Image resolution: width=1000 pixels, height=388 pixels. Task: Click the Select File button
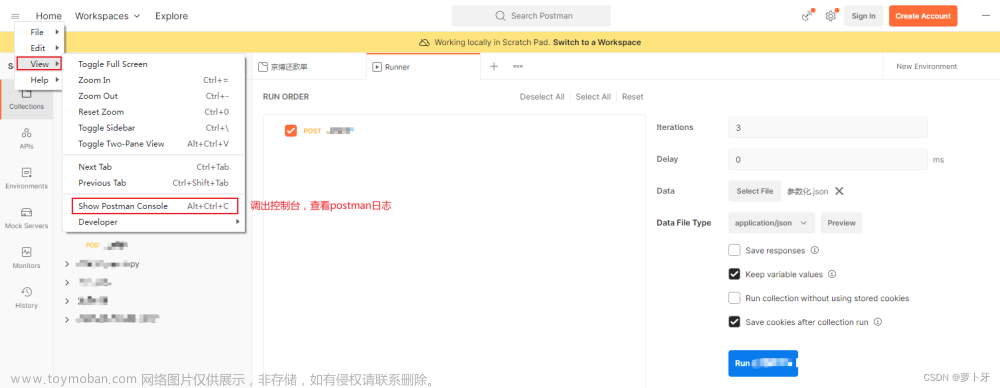pos(754,191)
